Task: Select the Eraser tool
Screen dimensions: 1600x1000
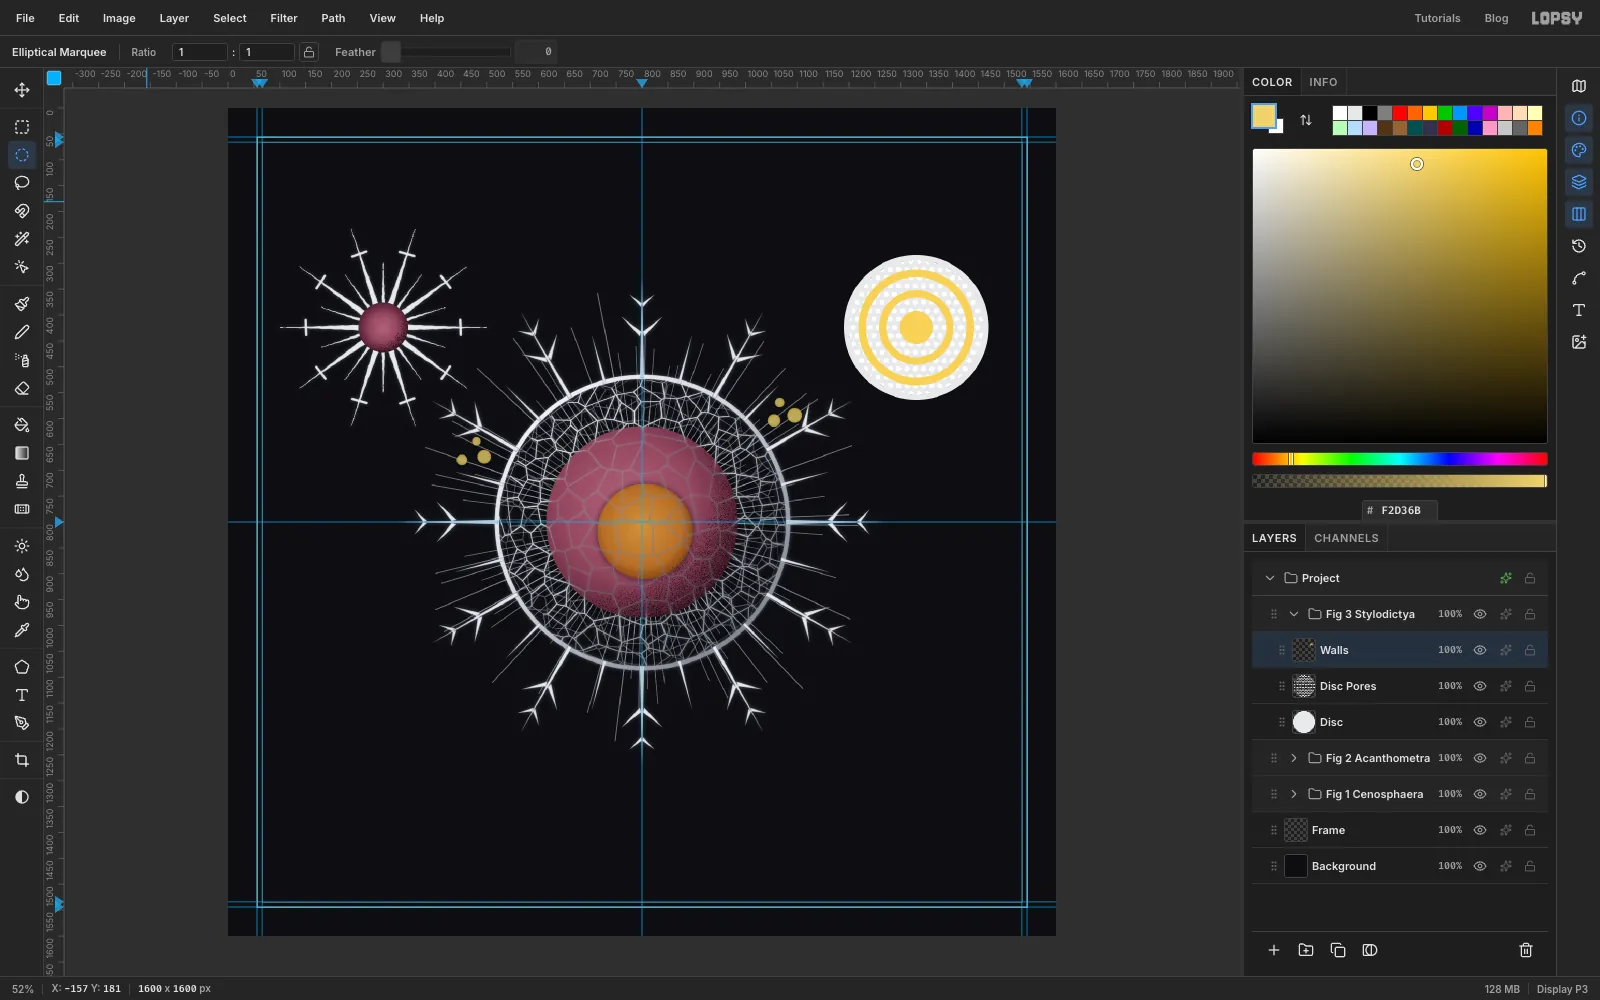Action: point(22,388)
